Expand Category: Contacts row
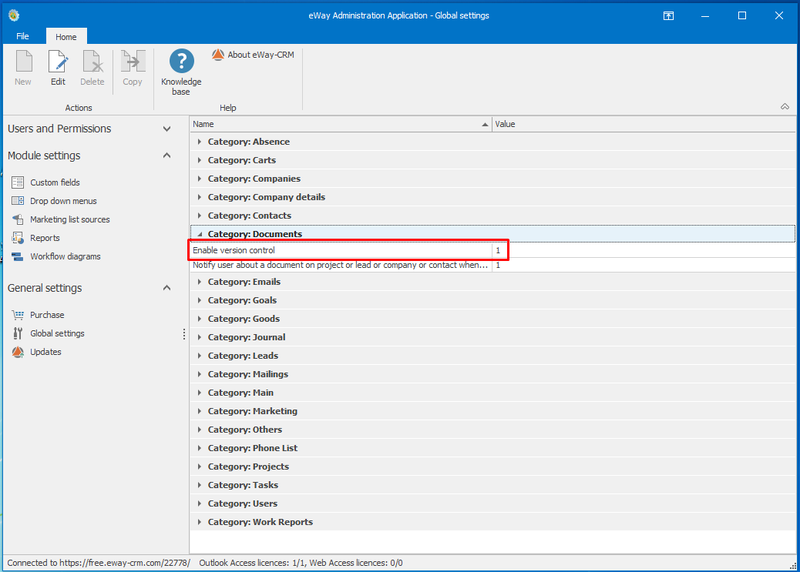Image resolution: width=800 pixels, height=572 pixels. (199, 215)
